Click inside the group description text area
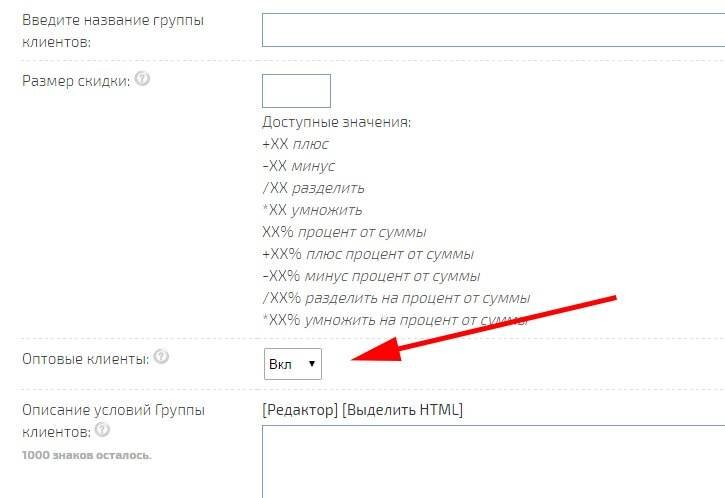This screenshot has width=725, height=498. (x=492, y=462)
